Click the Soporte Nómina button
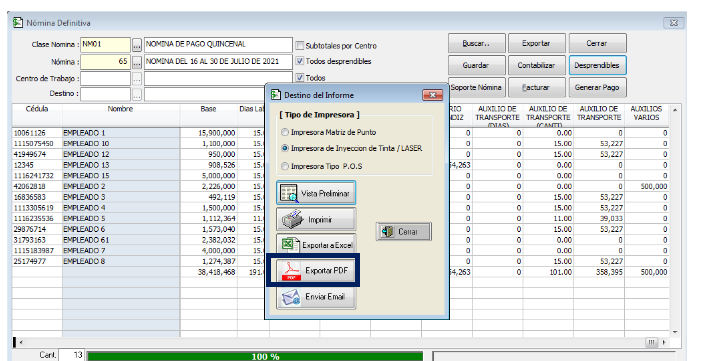This screenshot has height=361, width=702. (476, 87)
